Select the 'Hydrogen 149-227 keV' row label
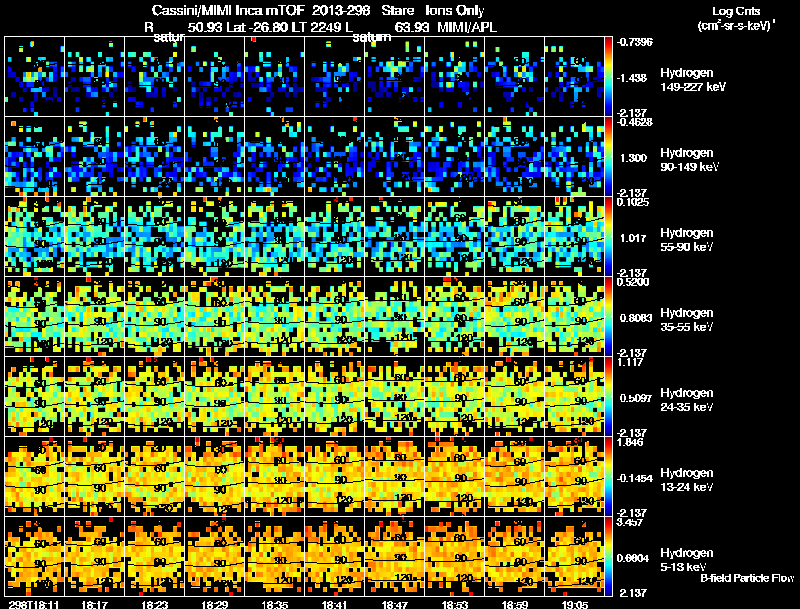The image size is (800, 609). [693, 80]
